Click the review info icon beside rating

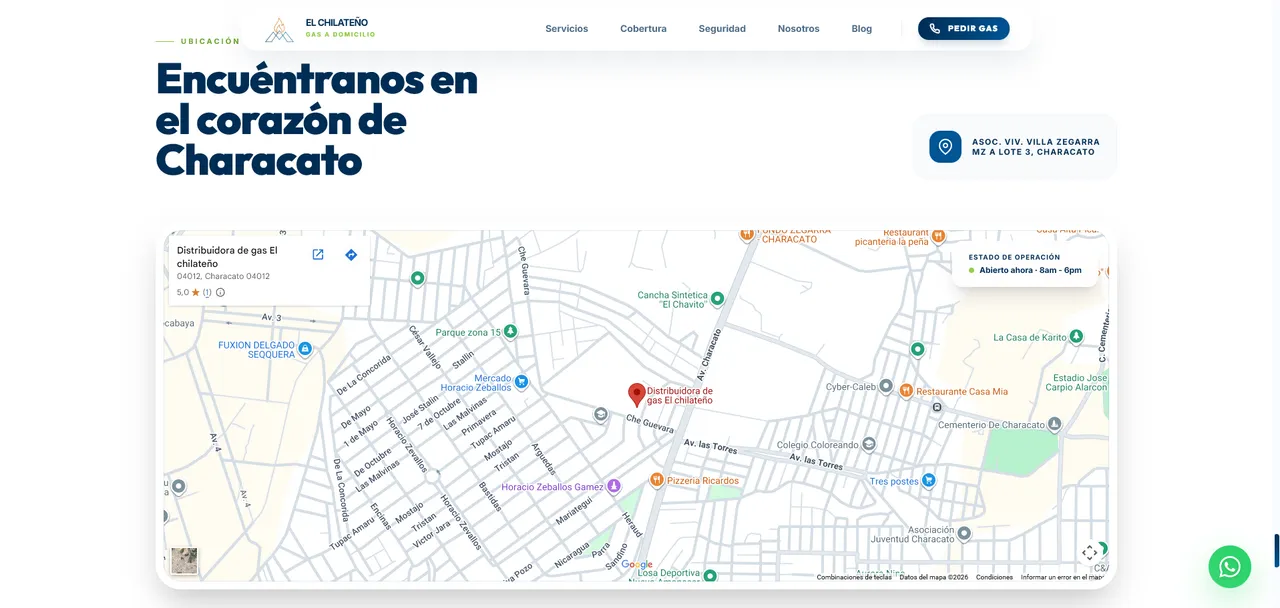pos(220,293)
